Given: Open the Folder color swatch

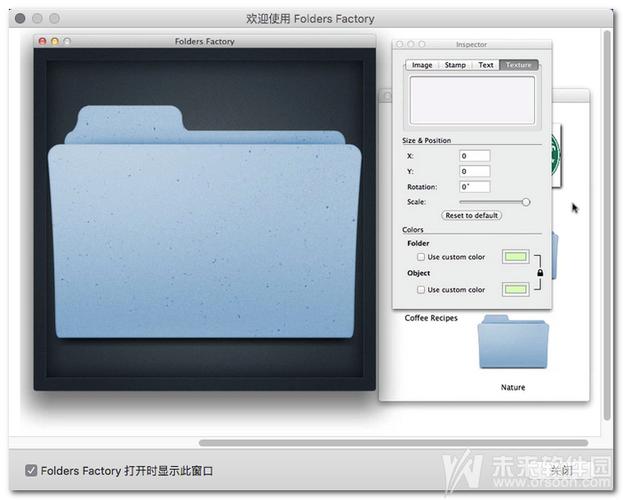Looking at the screenshot, I should (x=515, y=257).
